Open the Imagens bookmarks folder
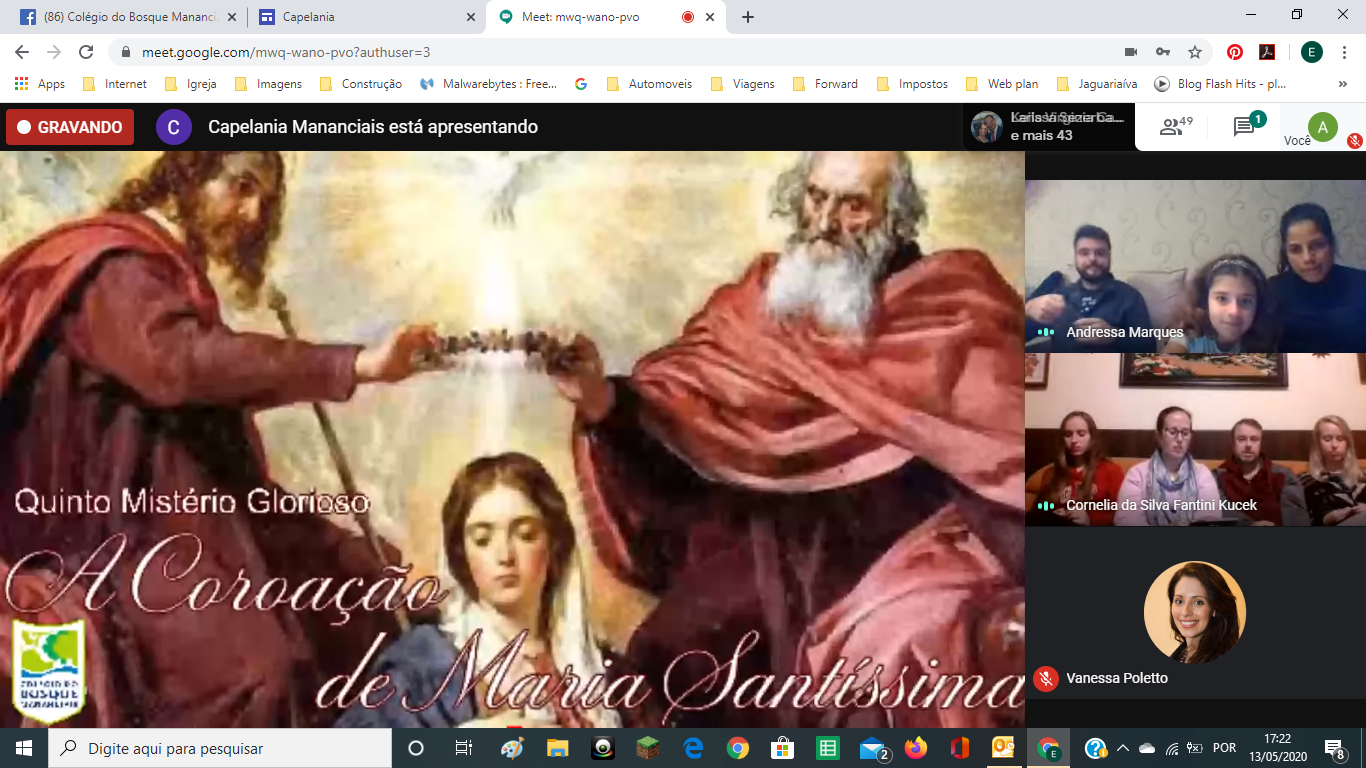Screen dimensions: 1366x768 click(268, 84)
